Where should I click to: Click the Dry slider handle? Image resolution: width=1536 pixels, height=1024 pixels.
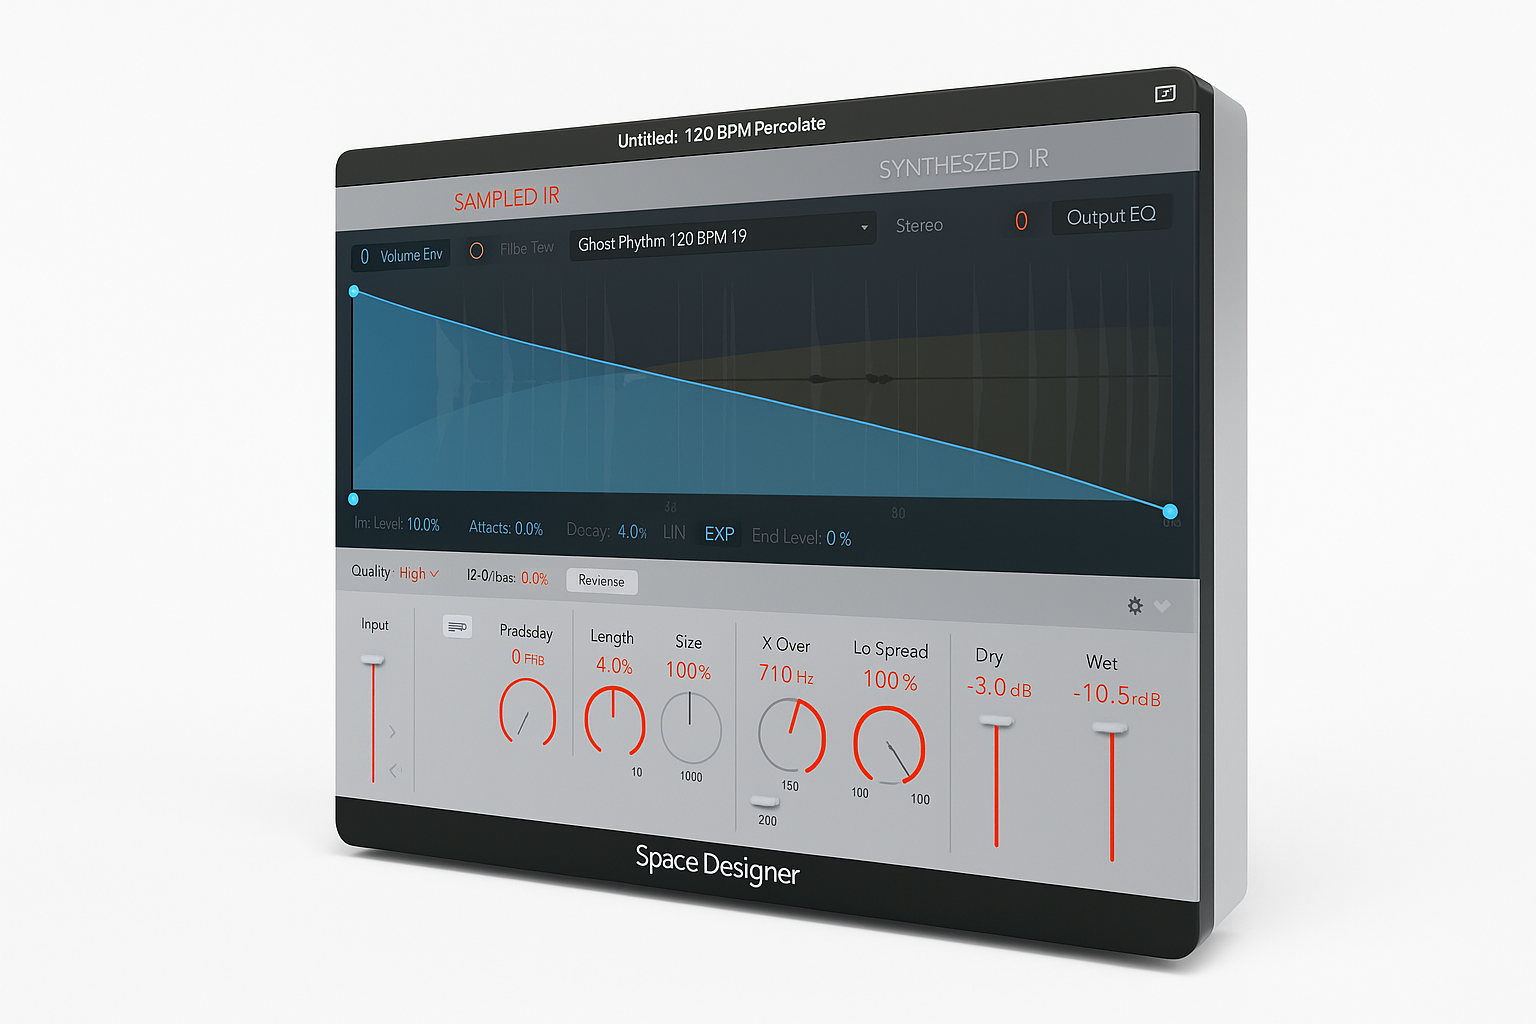point(996,721)
